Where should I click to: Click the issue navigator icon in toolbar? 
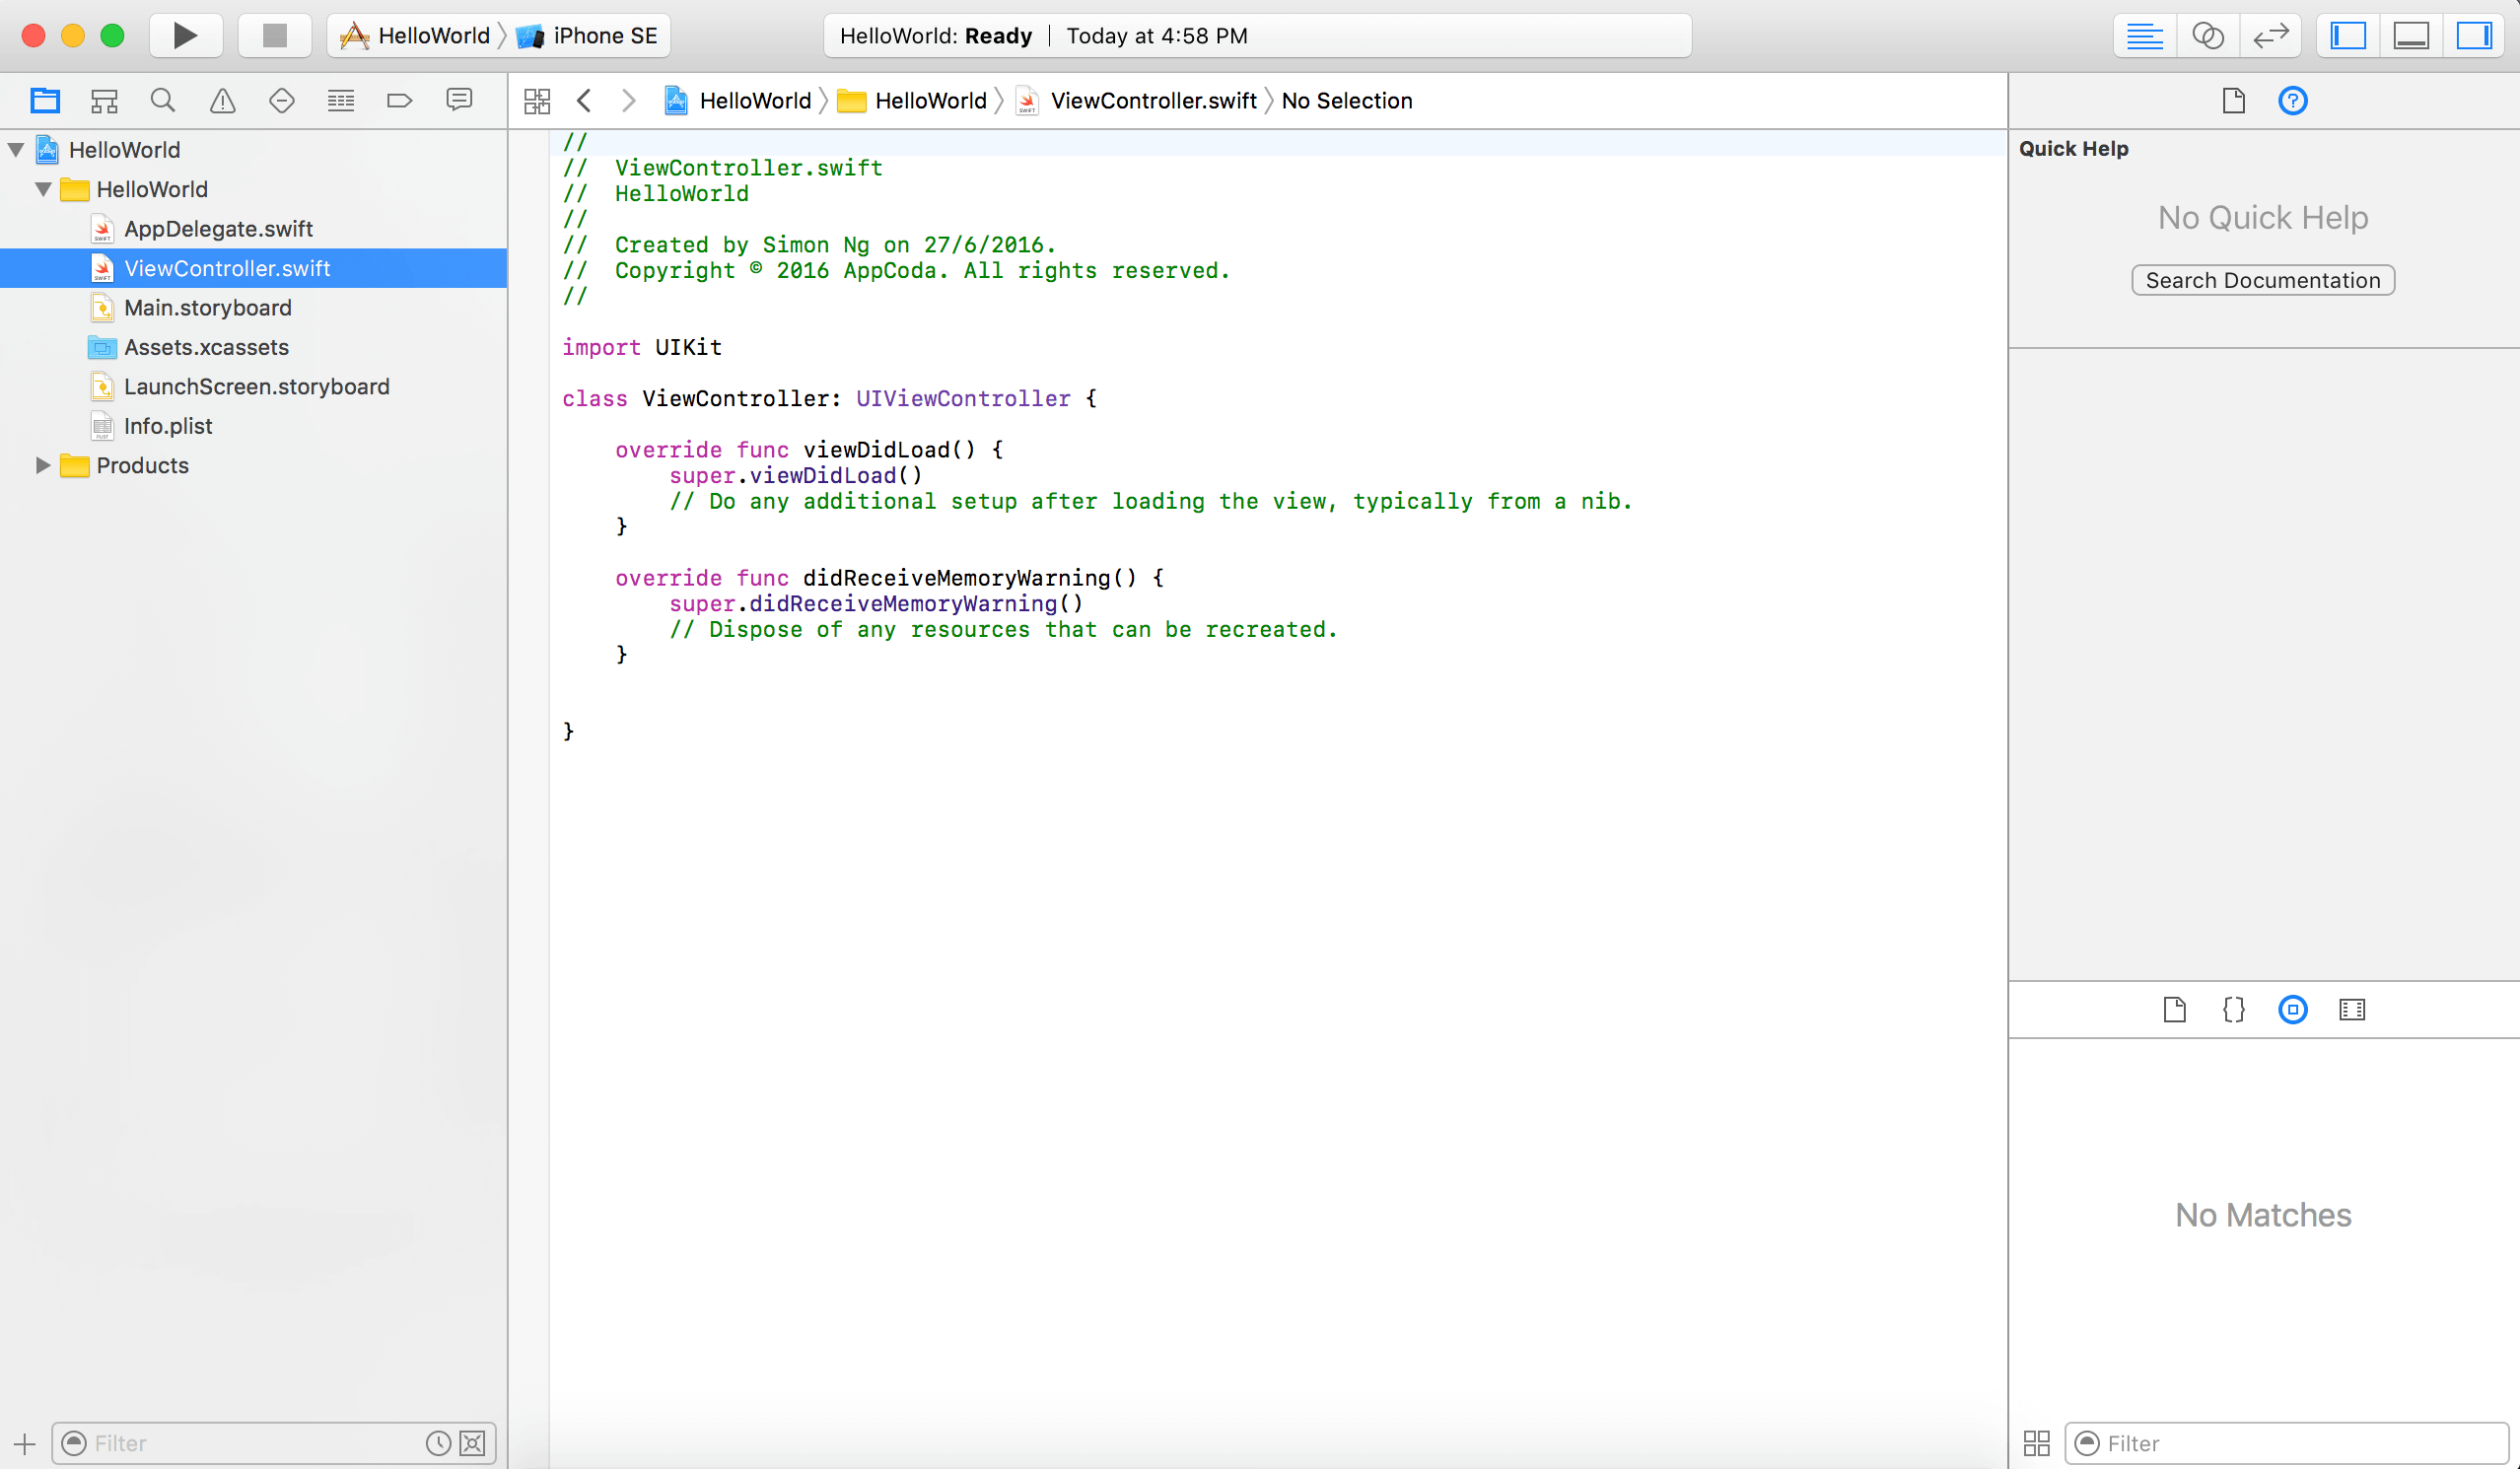224,100
